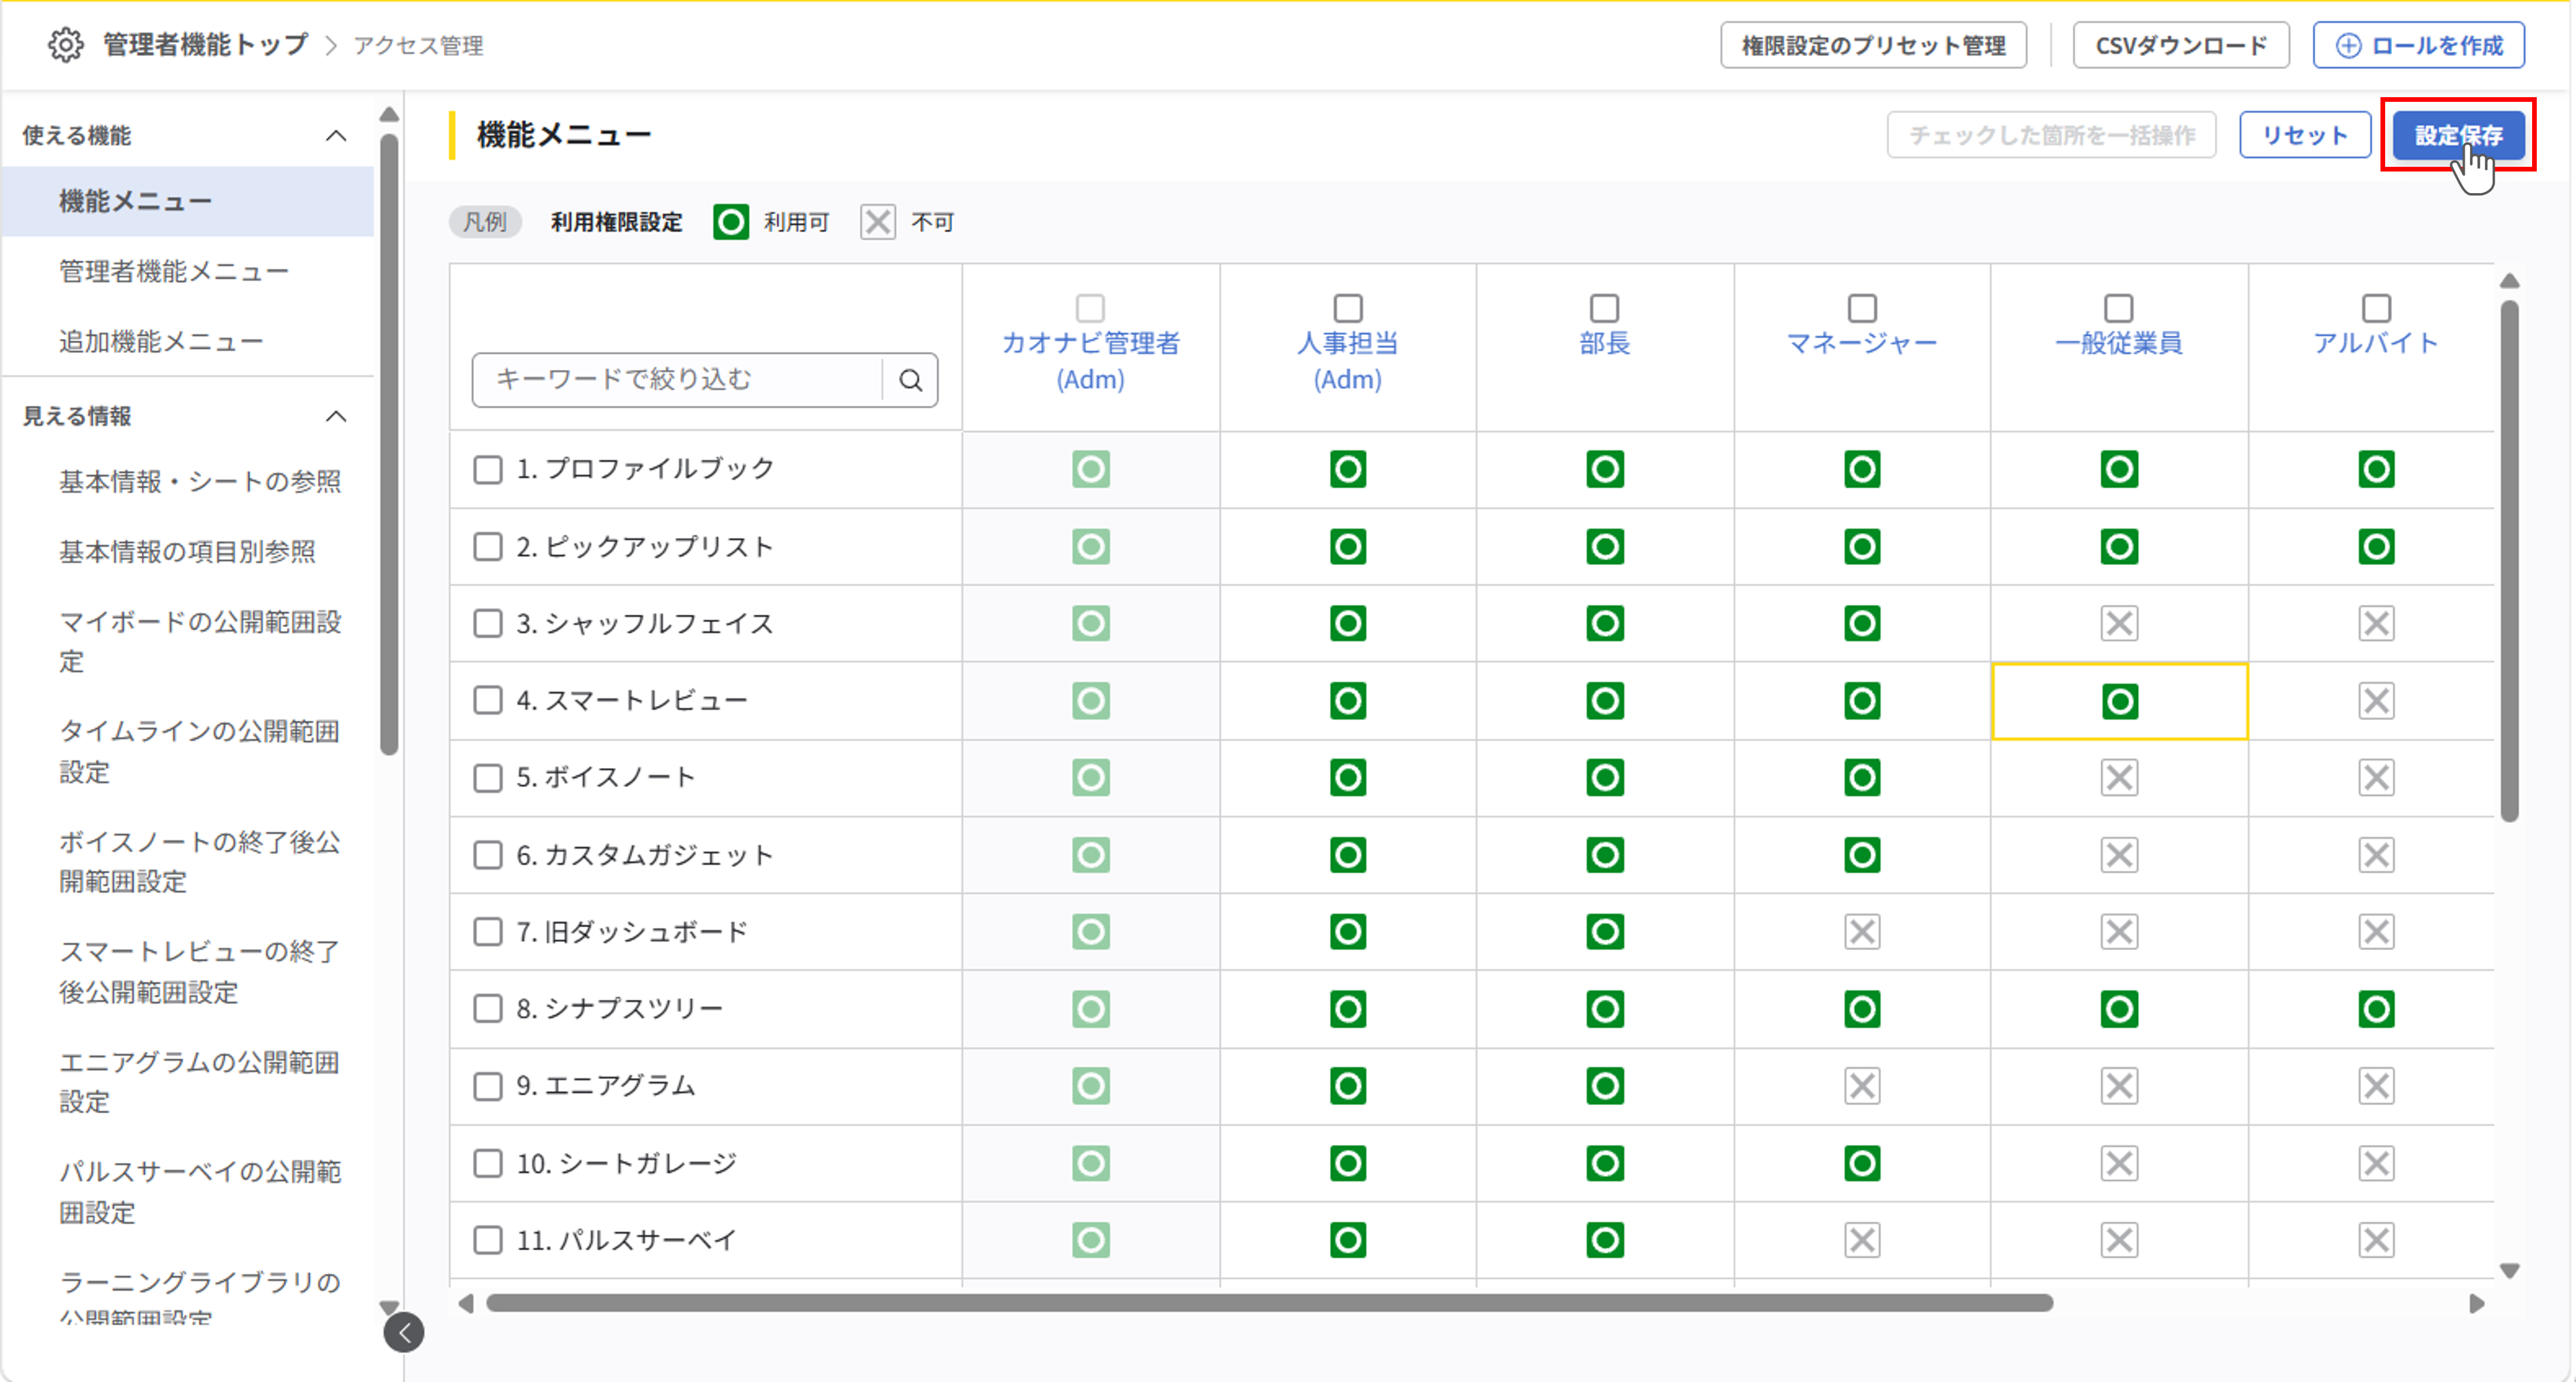Open the カオナビ管理者(Adm) role header link
Screen dimensions: 2576x1382
pyautogui.click(x=1090, y=361)
